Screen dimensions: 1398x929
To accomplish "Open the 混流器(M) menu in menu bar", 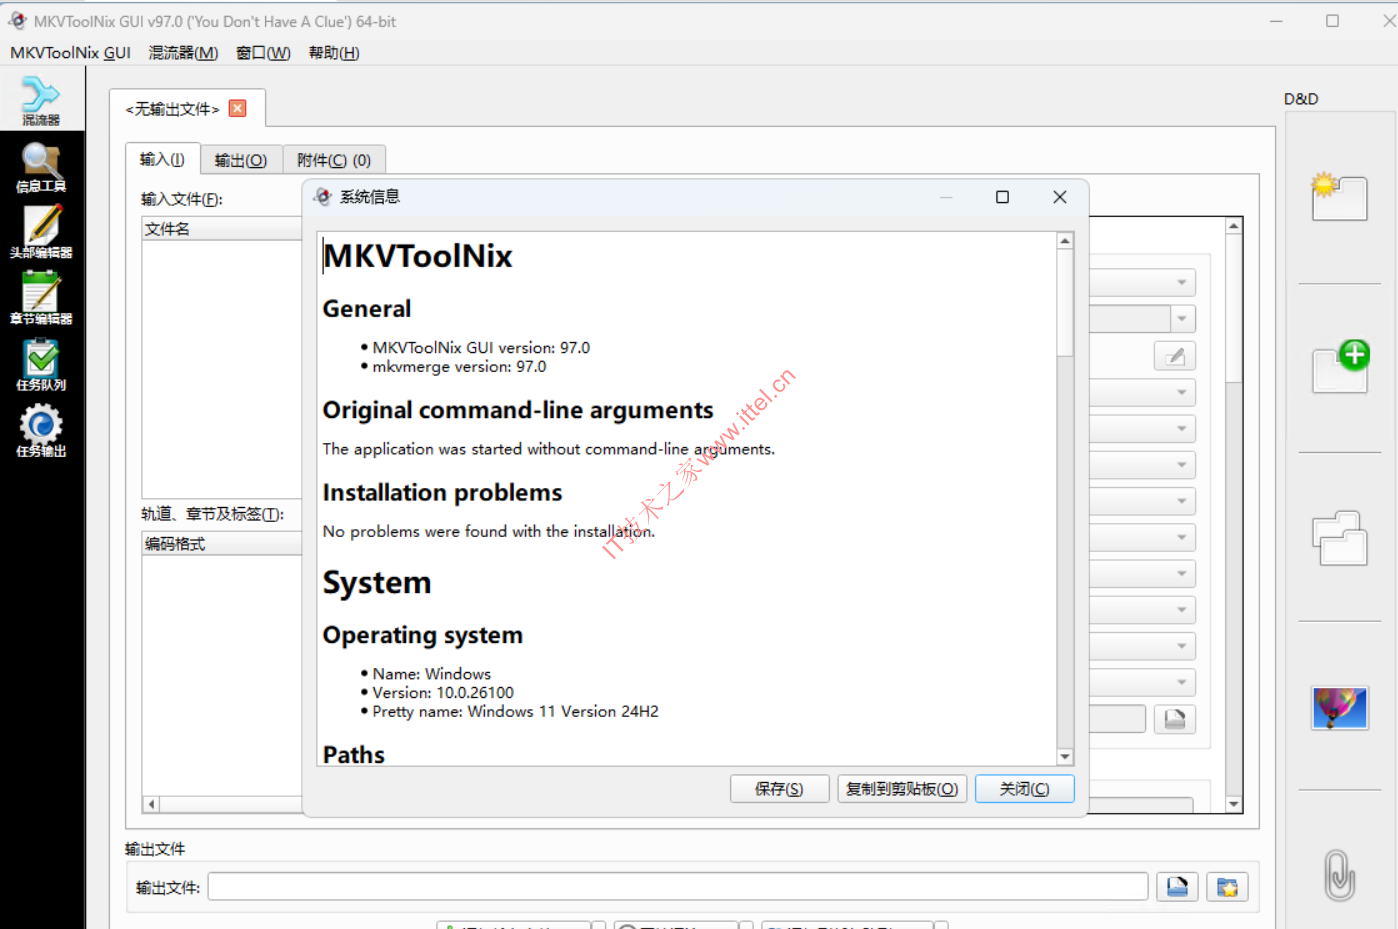I will point(183,53).
